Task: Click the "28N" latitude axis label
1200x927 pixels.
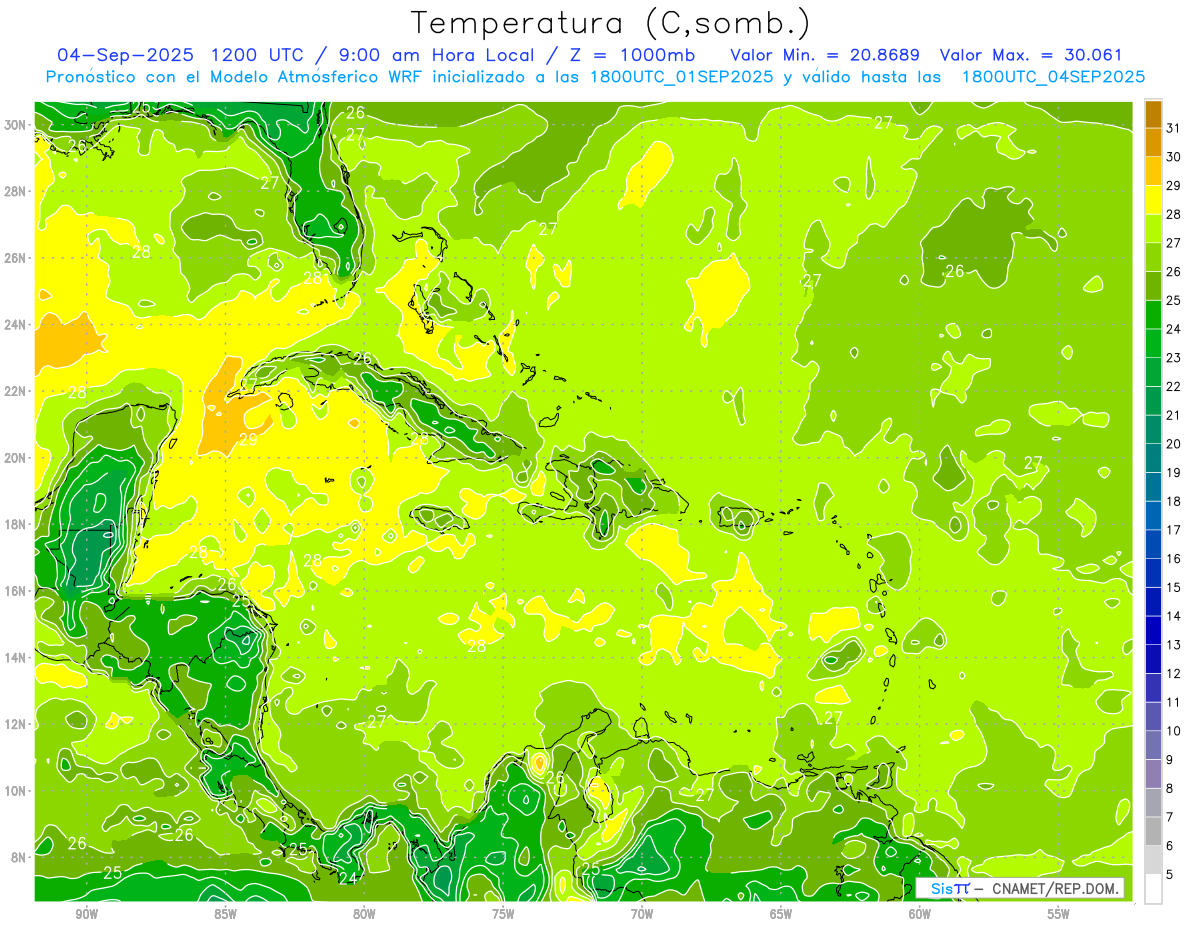Action: tap(15, 191)
